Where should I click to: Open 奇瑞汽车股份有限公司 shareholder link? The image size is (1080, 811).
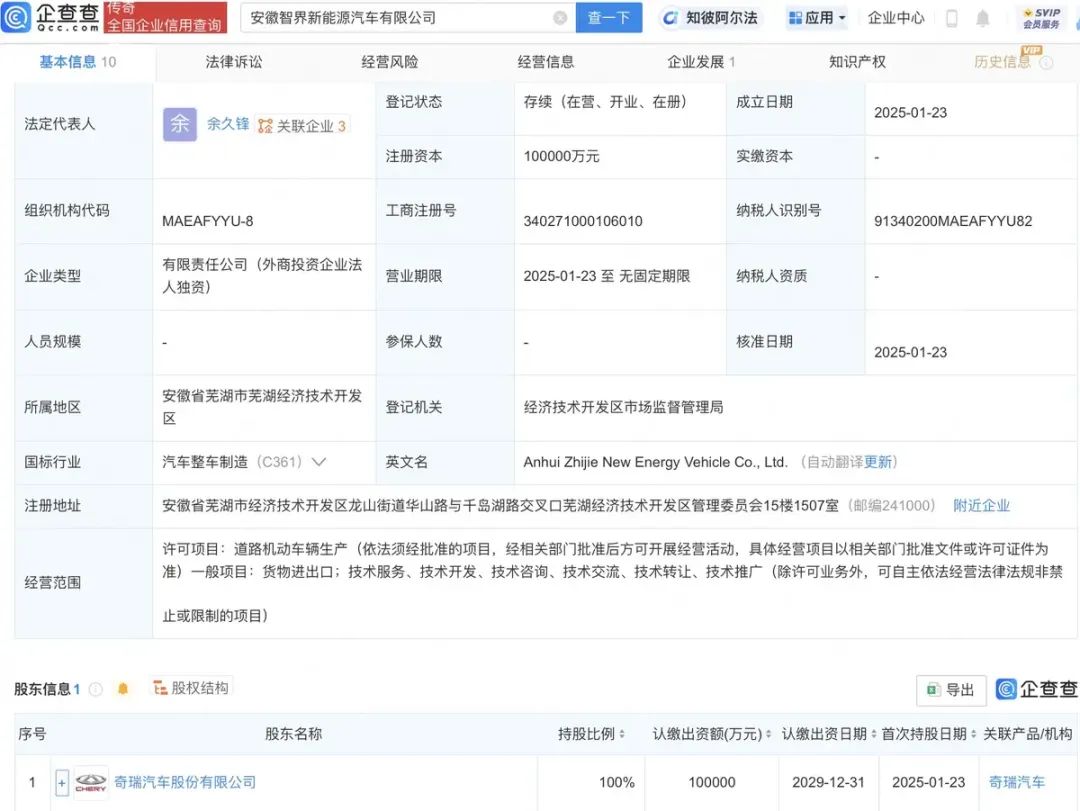pyautogui.click(x=185, y=782)
